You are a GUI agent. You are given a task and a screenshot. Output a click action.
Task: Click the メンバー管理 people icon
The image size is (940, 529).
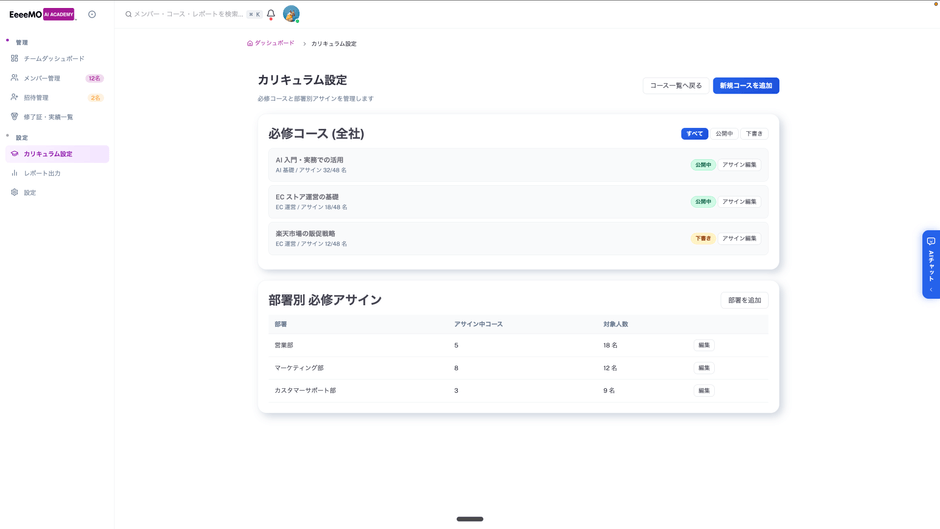[x=14, y=78]
